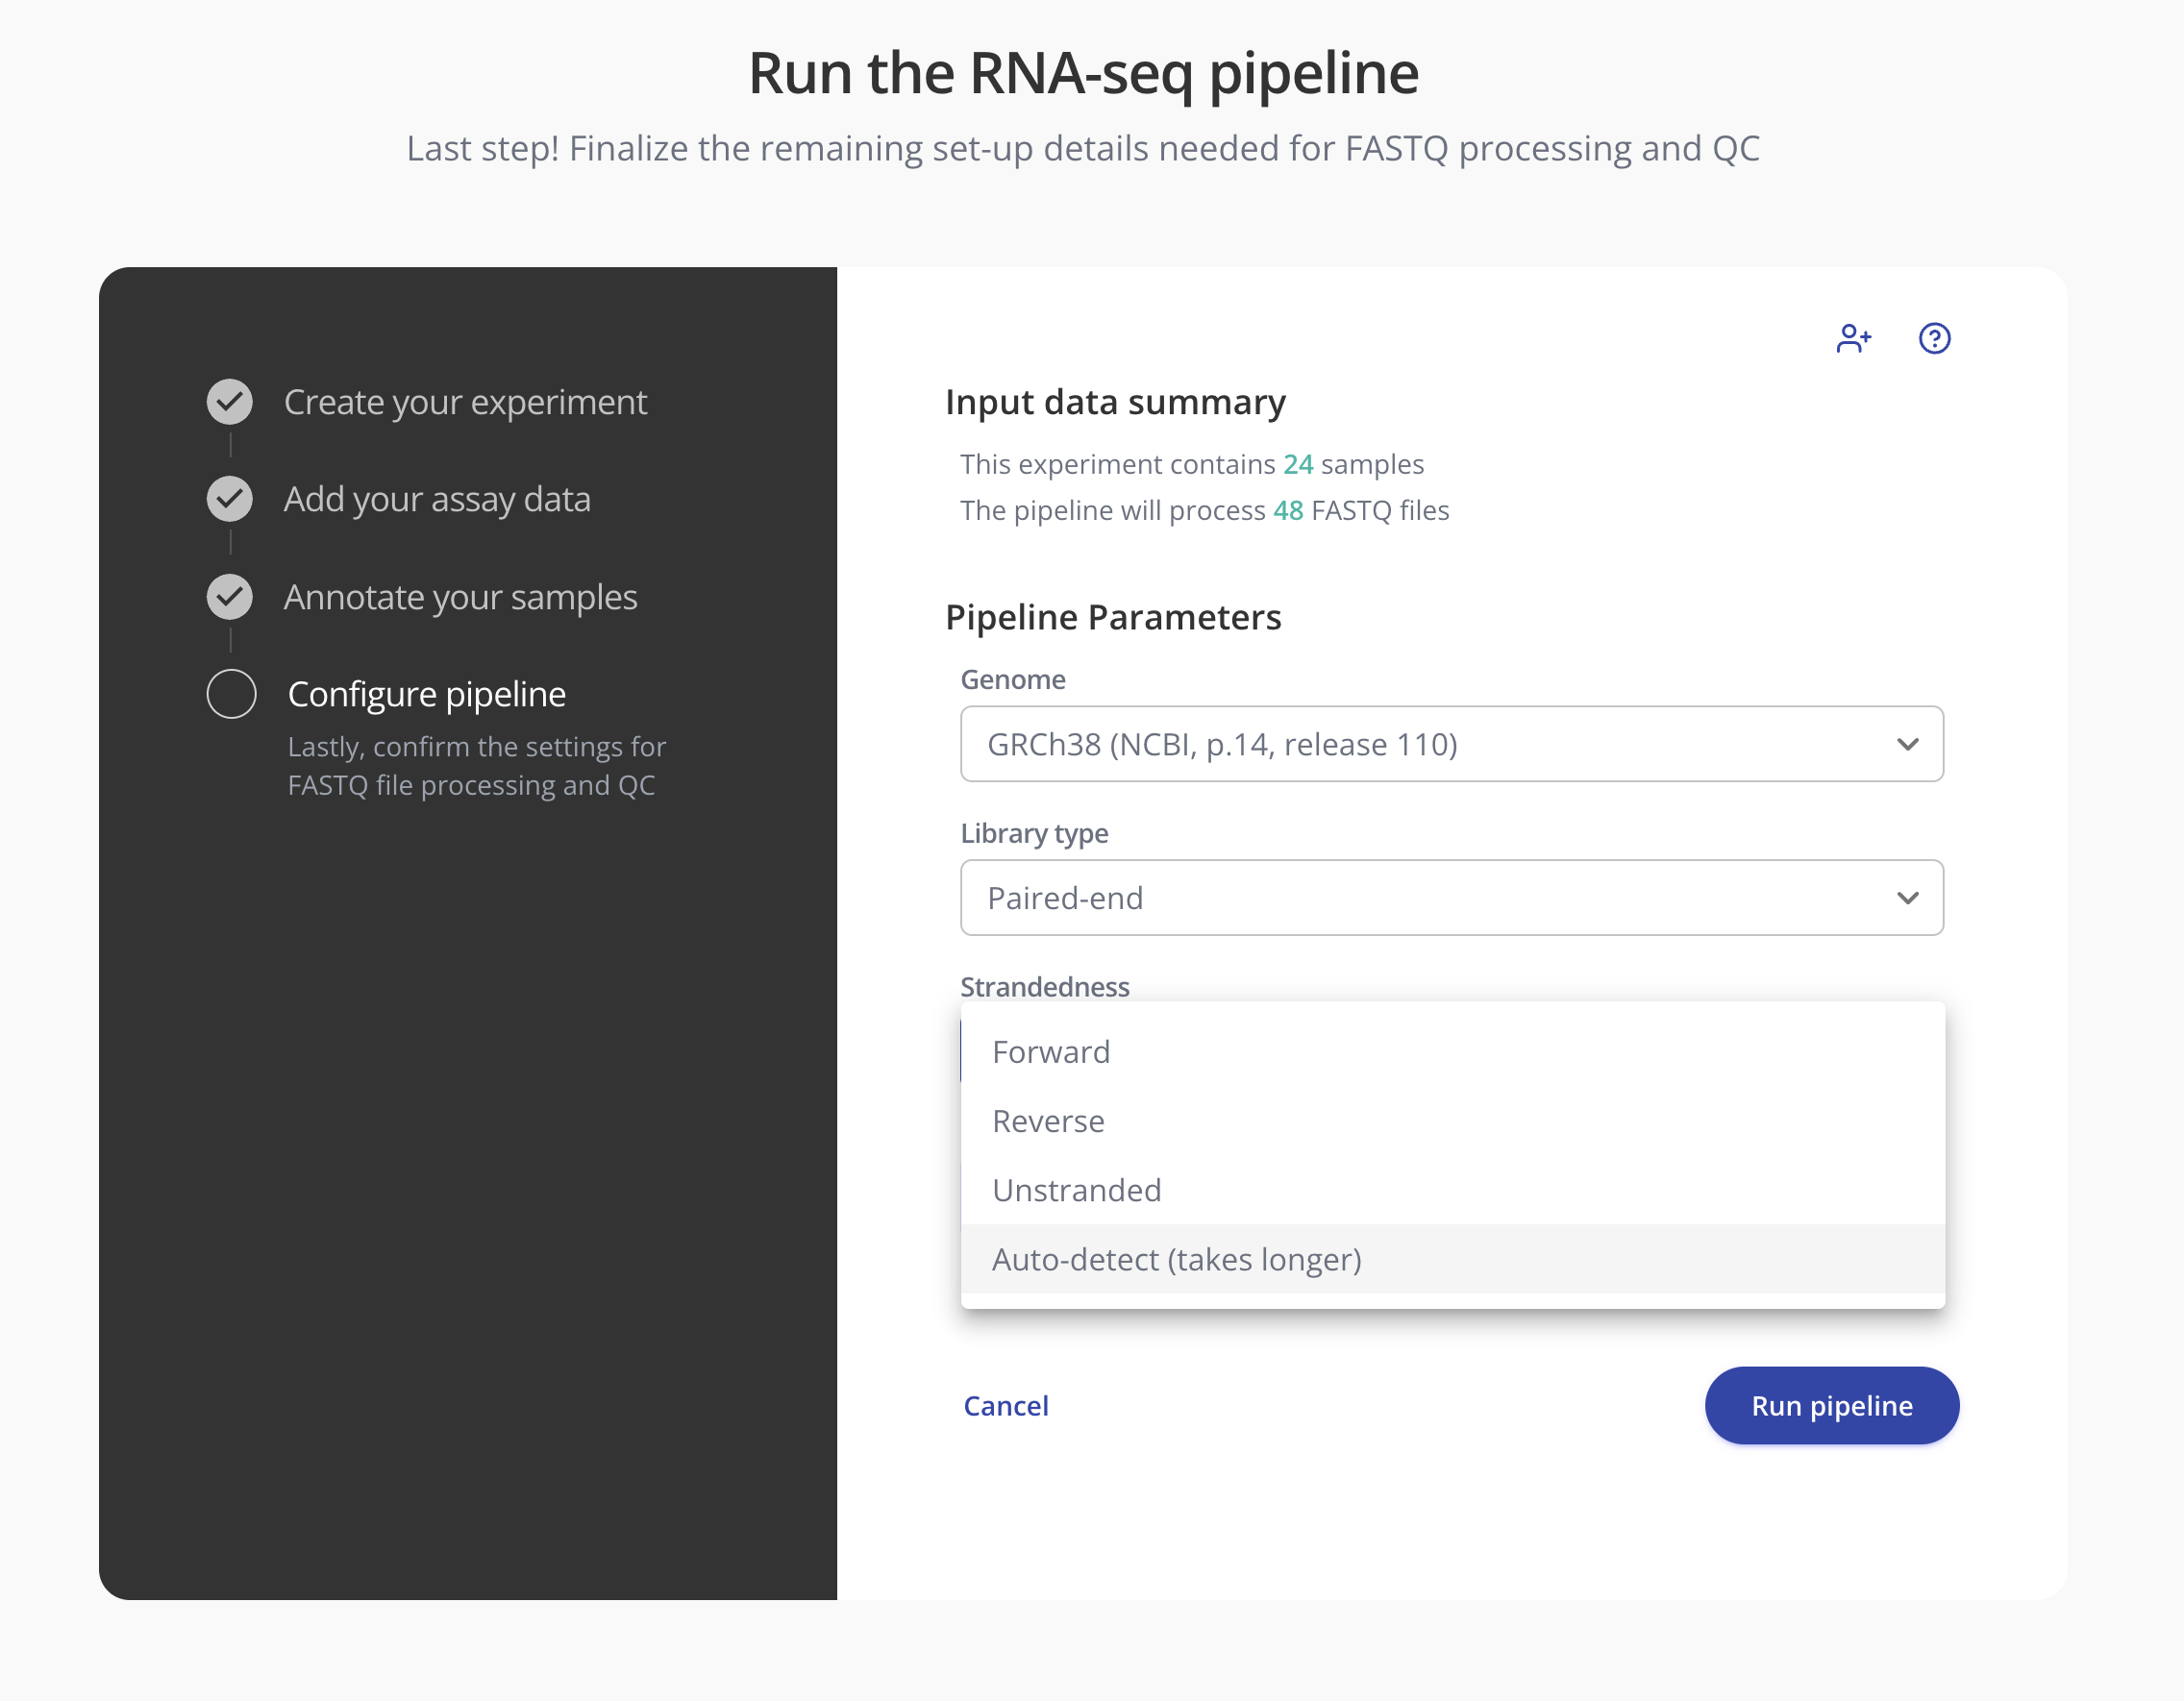
Task: Click the Cancel link
Action: pyautogui.click(x=1005, y=1406)
